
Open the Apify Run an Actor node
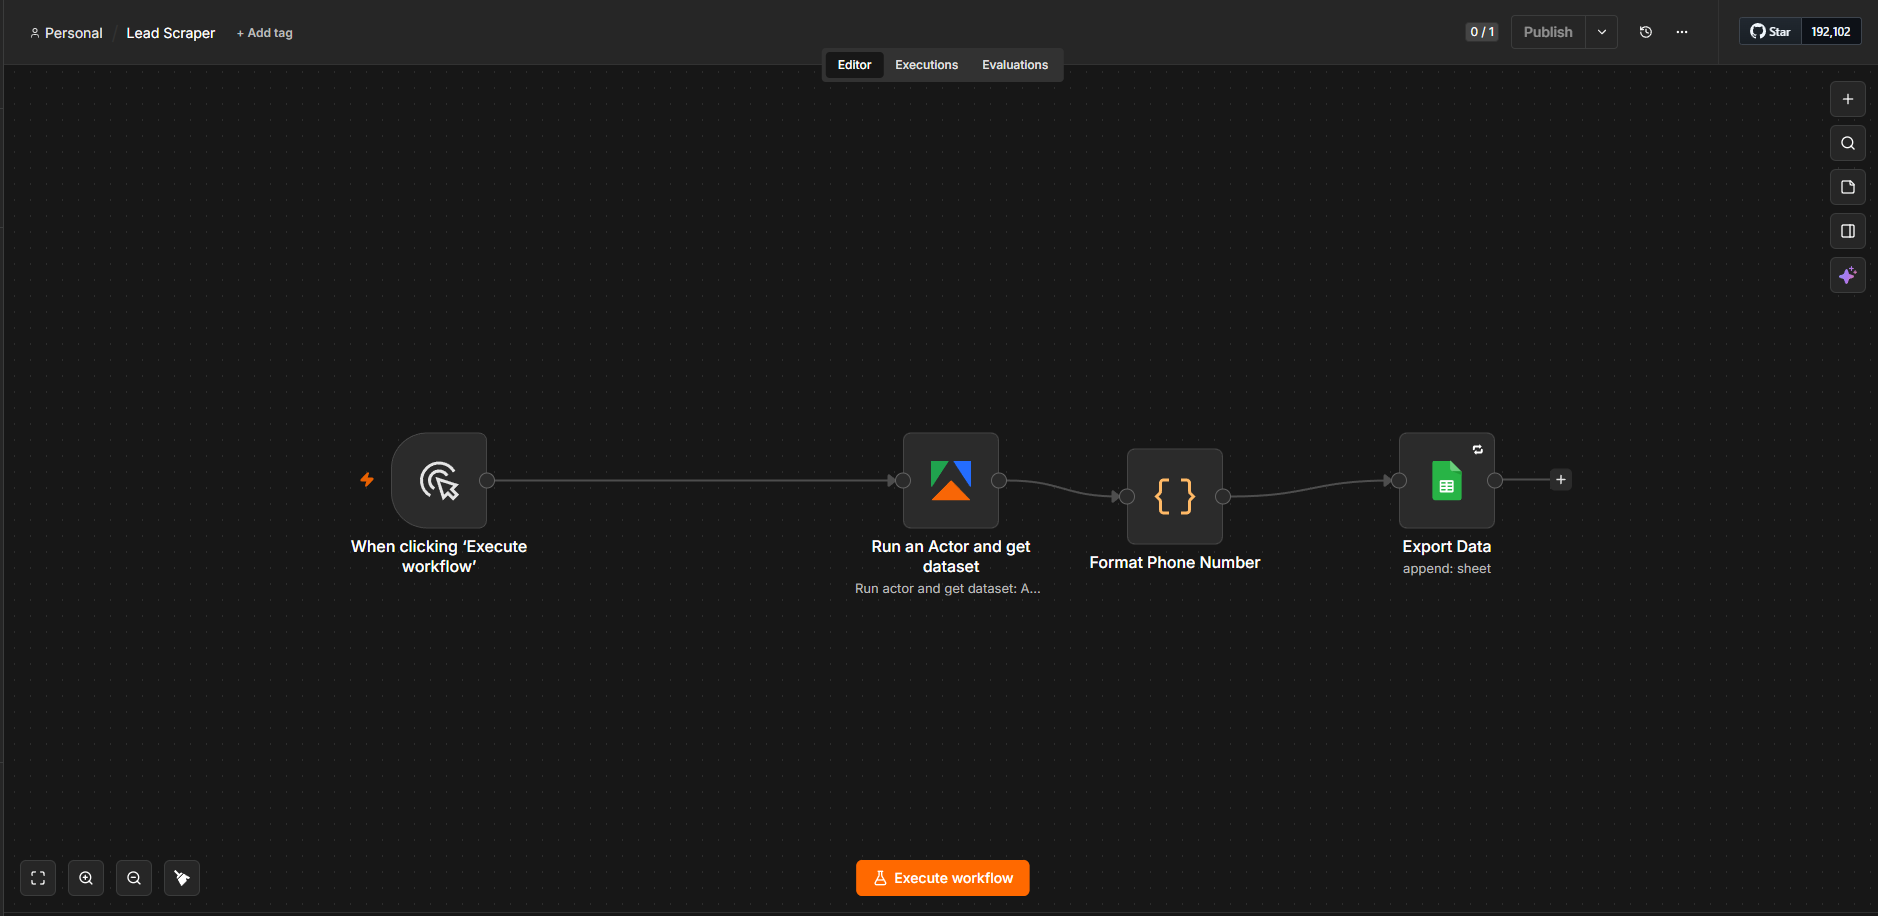pos(951,480)
